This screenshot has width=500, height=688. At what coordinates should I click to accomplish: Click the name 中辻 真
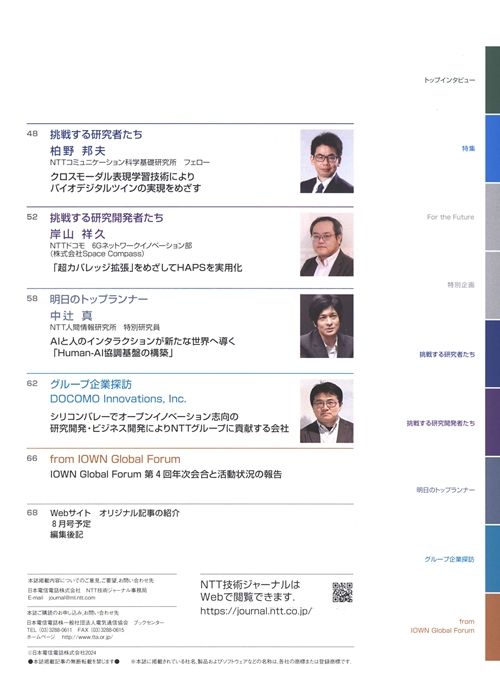(x=71, y=315)
